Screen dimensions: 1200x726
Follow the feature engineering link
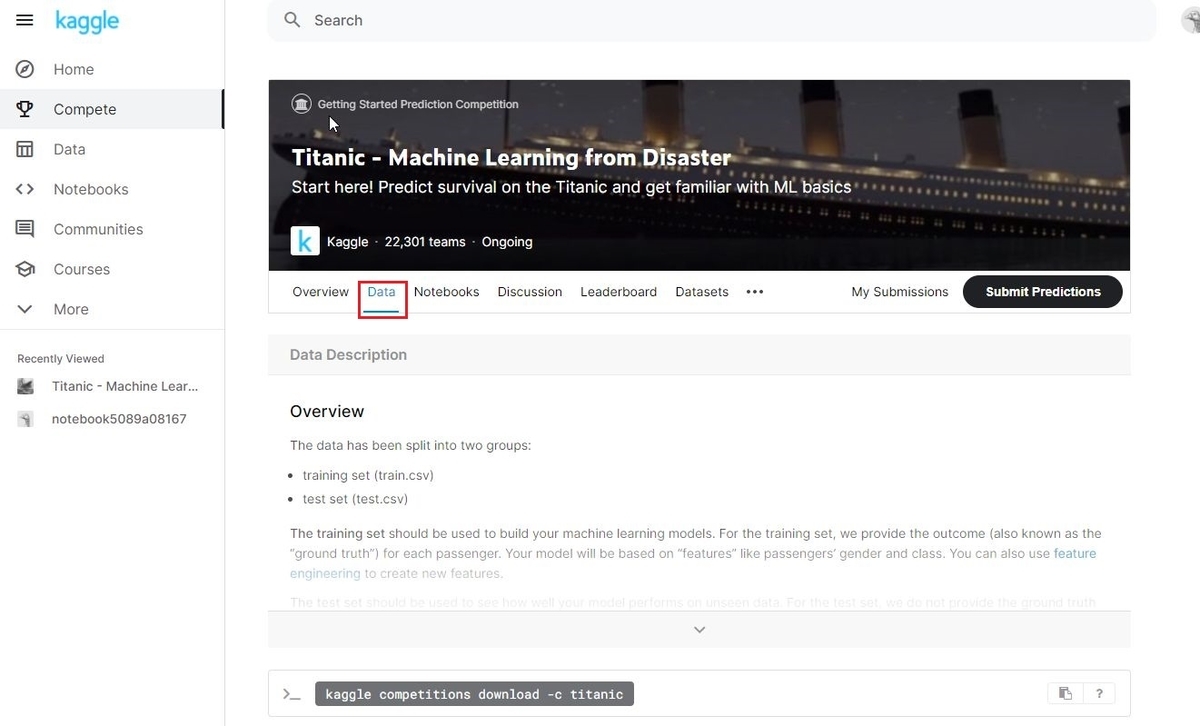click(x=693, y=563)
